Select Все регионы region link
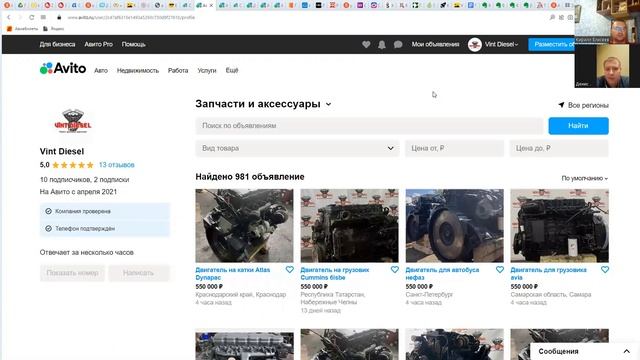Image resolution: width=640 pixels, height=360 pixels. click(588, 105)
